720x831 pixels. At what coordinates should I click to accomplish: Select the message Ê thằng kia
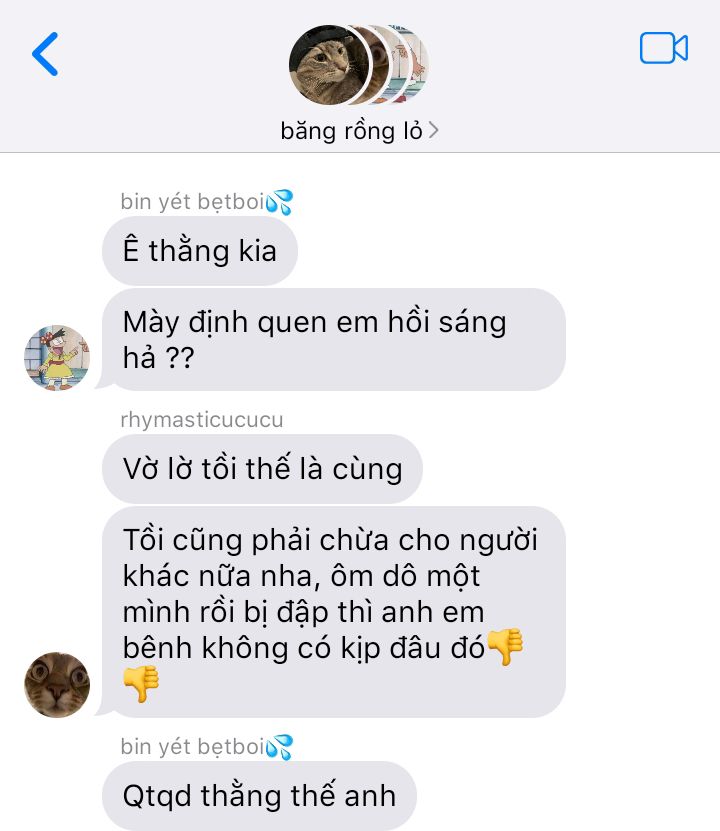point(200,251)
